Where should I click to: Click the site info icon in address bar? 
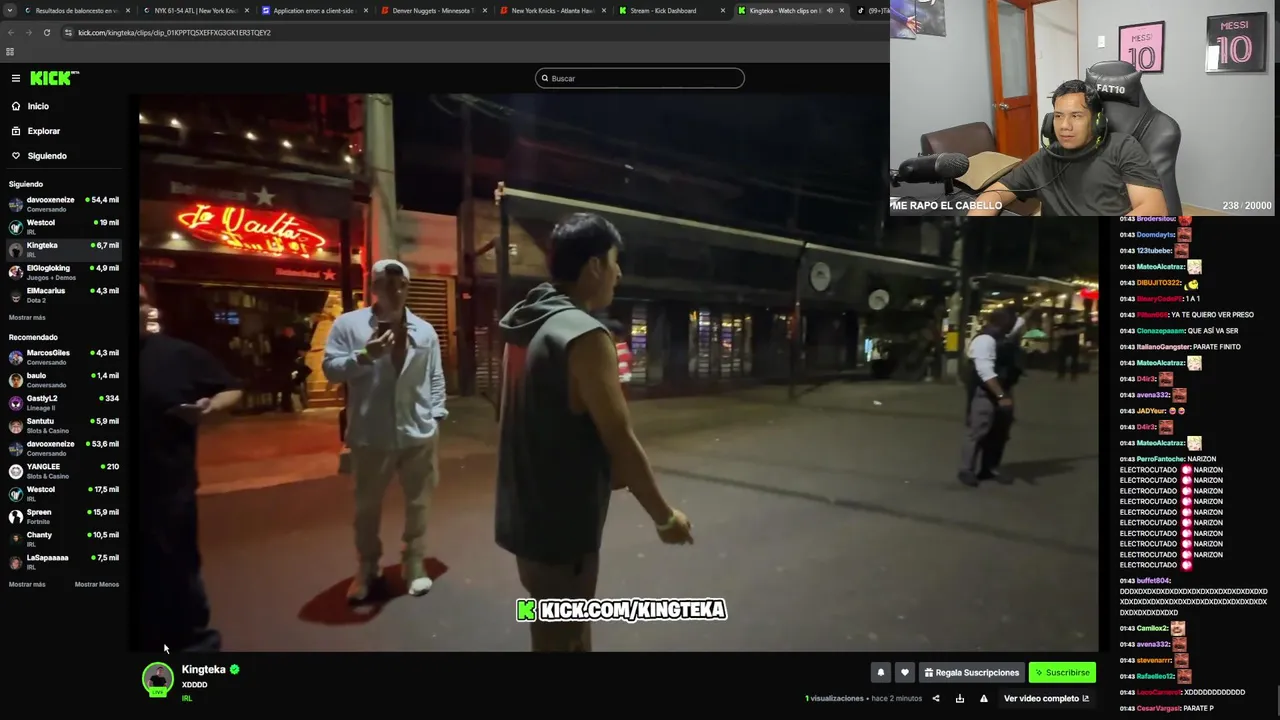[68, 32]
